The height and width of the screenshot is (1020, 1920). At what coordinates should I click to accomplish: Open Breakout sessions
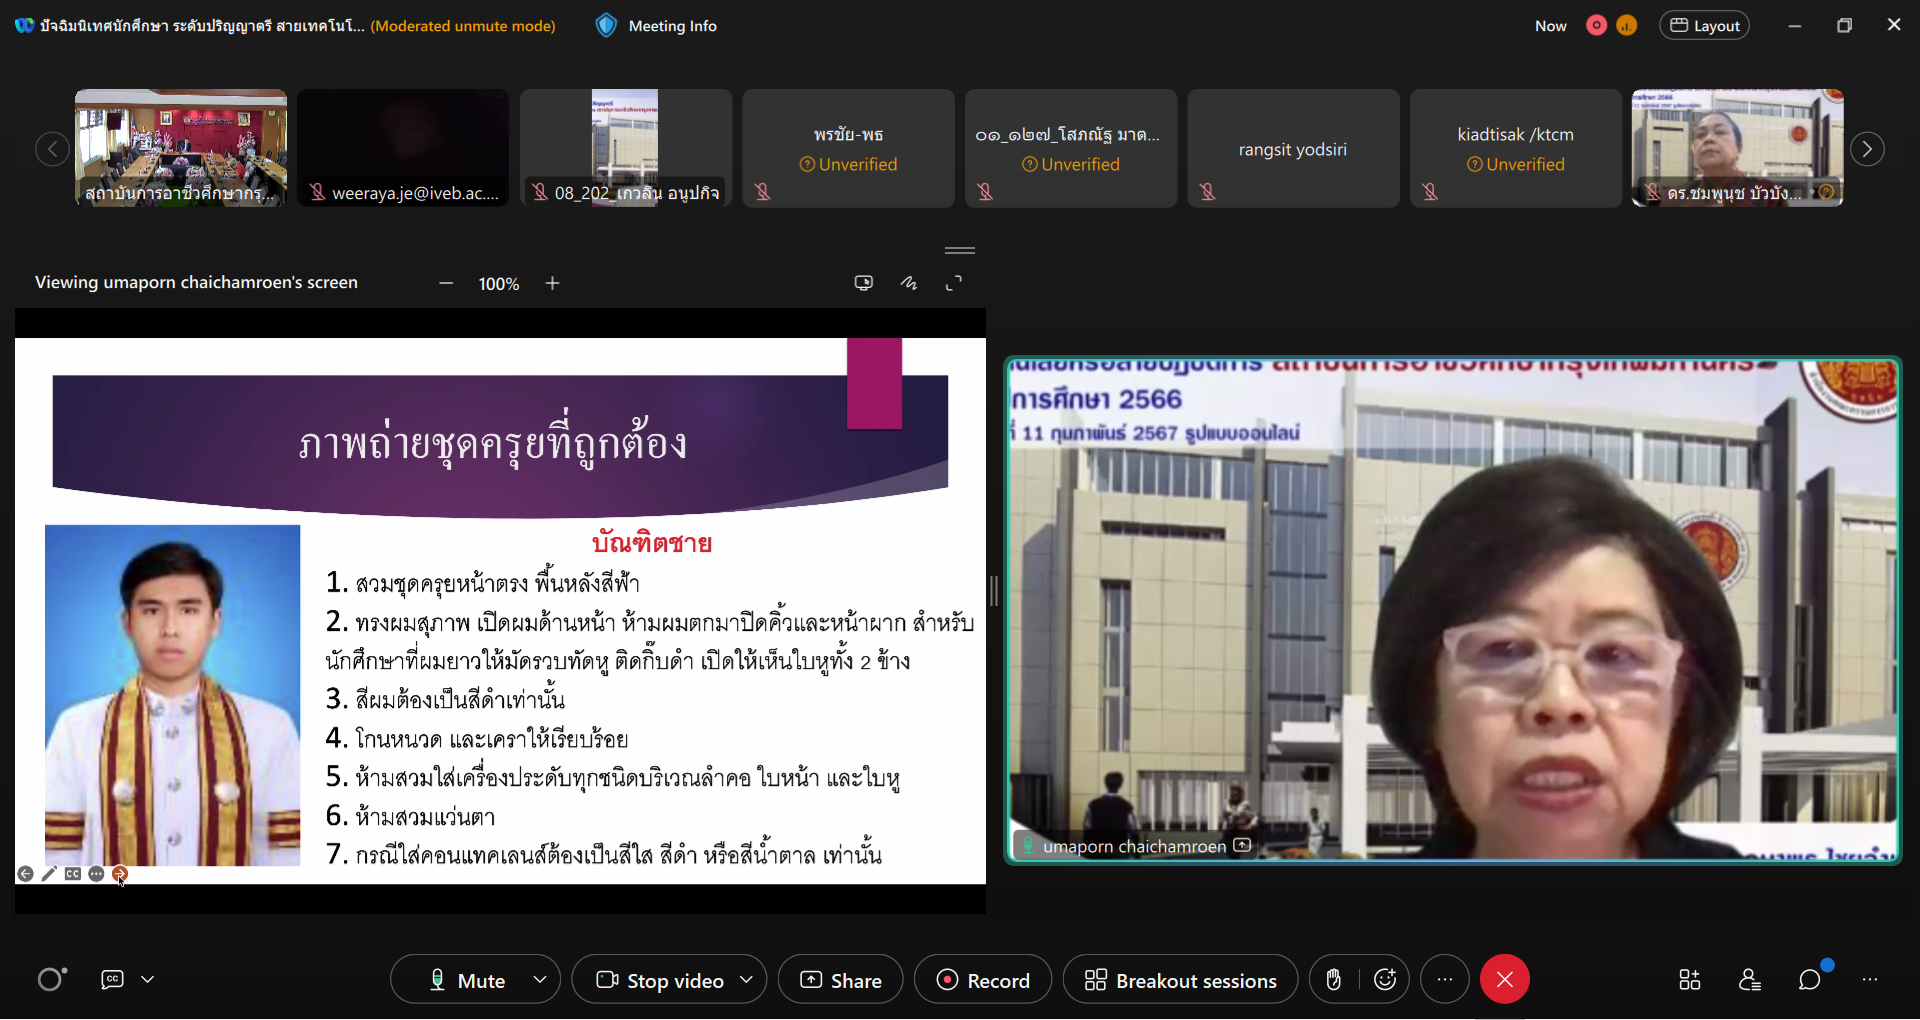point(1180,980)
